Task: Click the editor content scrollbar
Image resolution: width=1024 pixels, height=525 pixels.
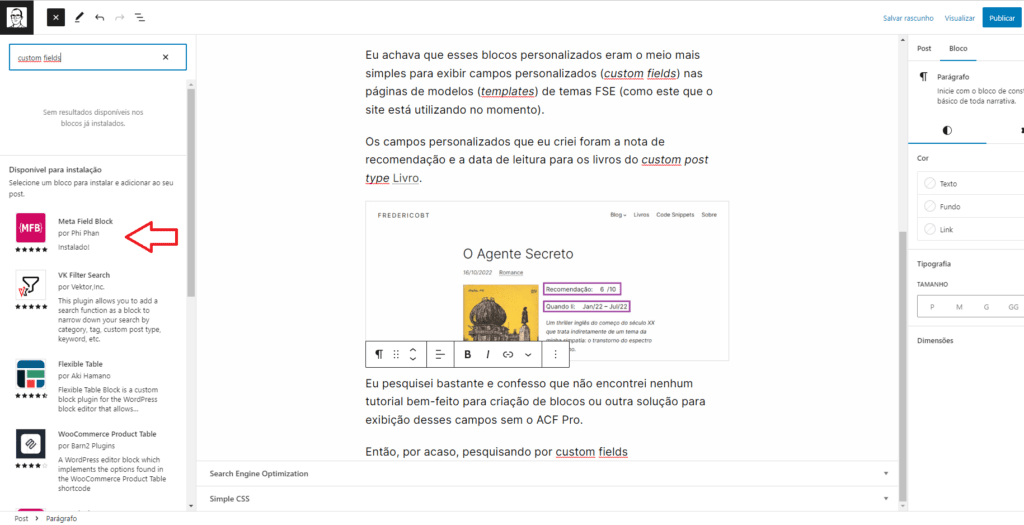Action: click(x=903, y=366)
